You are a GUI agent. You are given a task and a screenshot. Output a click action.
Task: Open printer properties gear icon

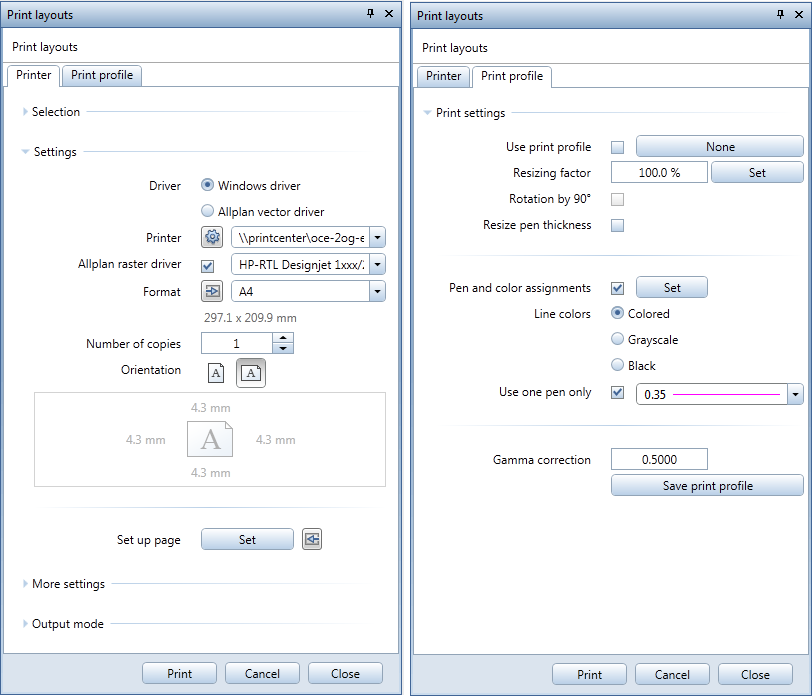(x=212, y=238)
